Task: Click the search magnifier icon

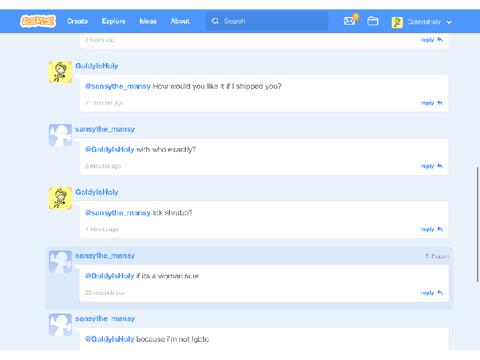Action: (215, 21)
